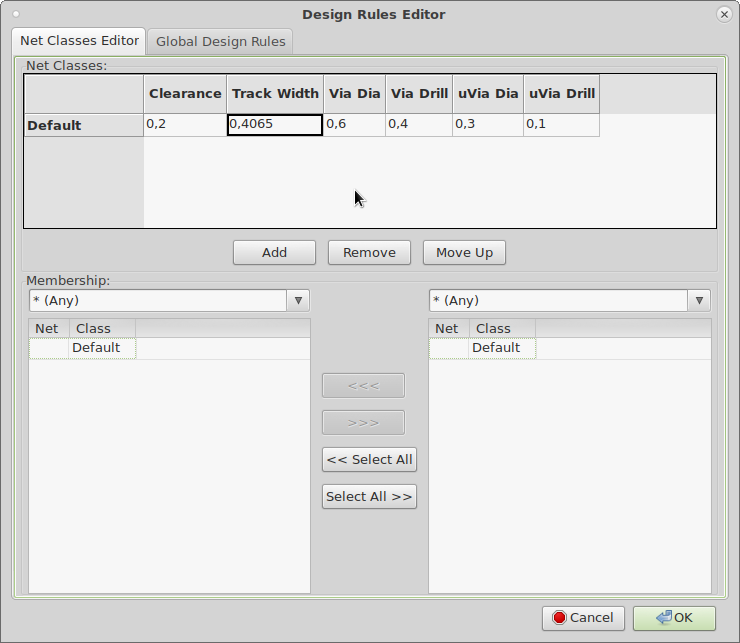
Task: Click Class column header in right list
Action: 503,329
